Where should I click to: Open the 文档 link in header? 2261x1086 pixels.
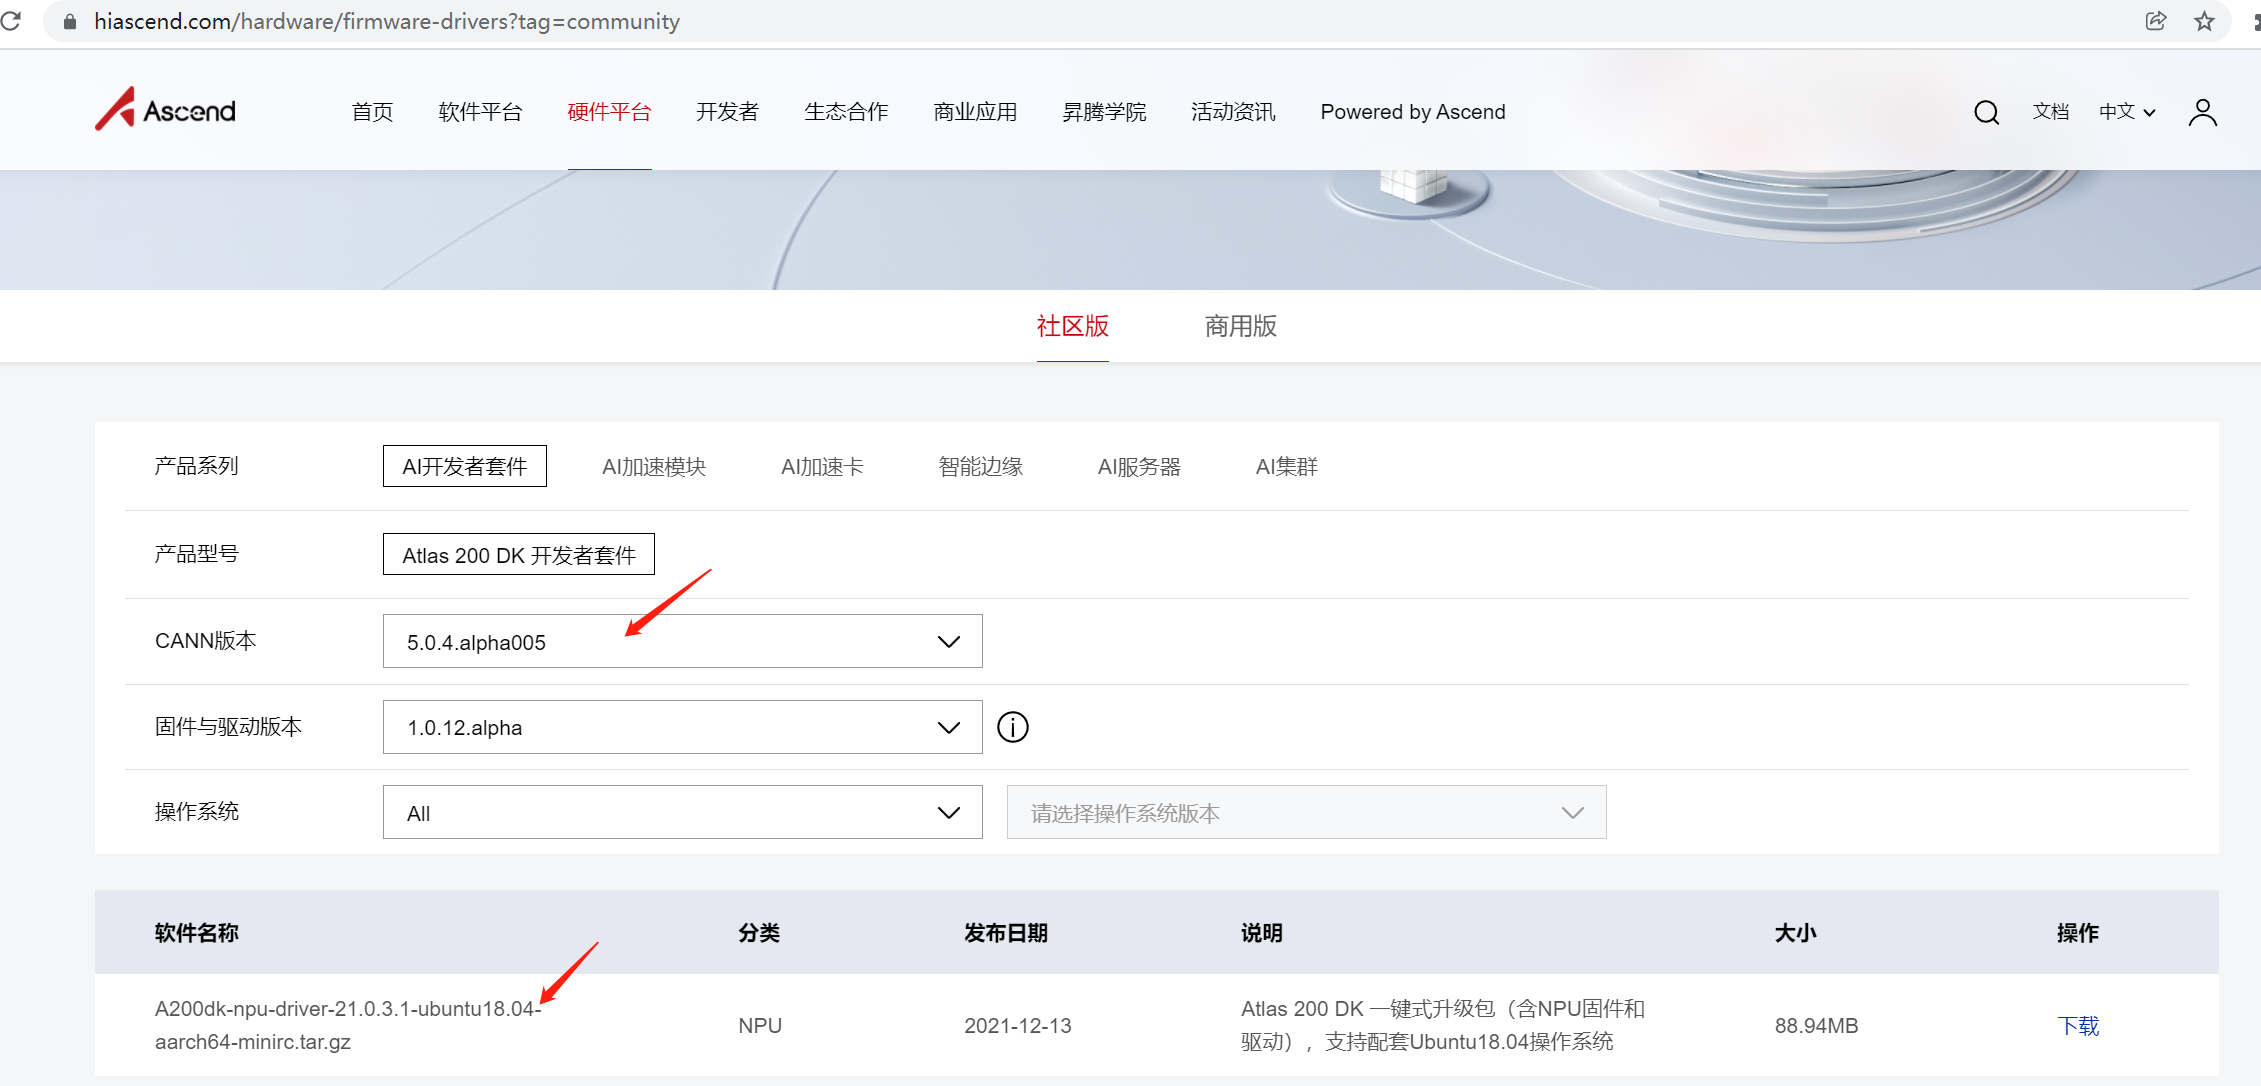(2050, 112)
